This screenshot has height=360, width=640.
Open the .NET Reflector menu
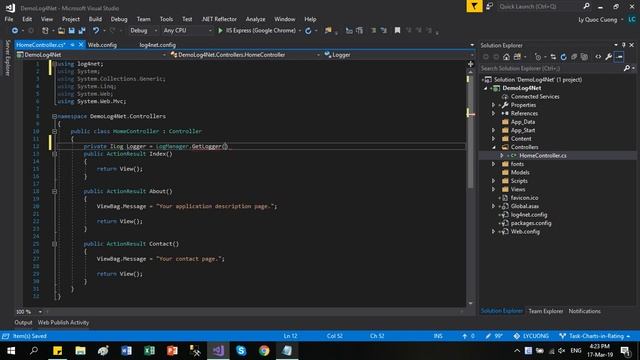coord(219,19)
